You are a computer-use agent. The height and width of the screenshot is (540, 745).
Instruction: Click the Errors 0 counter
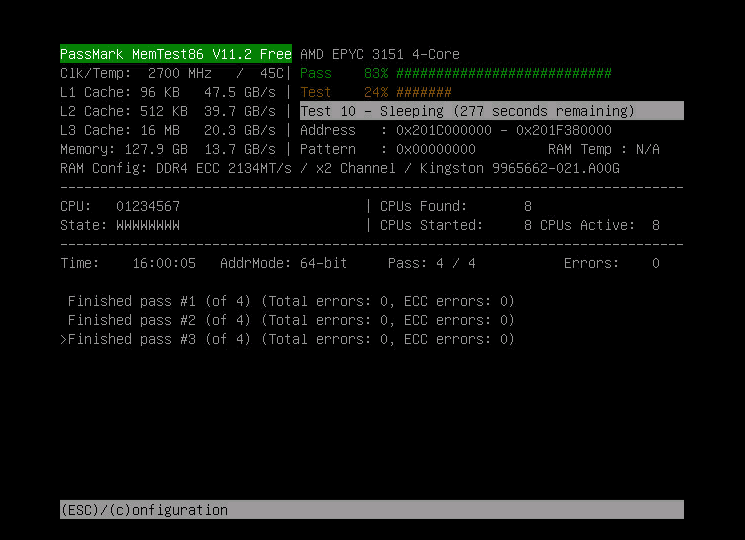pos(611,263)
